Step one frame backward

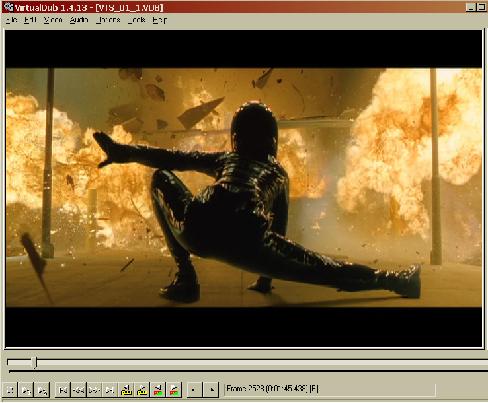(78, 389)
